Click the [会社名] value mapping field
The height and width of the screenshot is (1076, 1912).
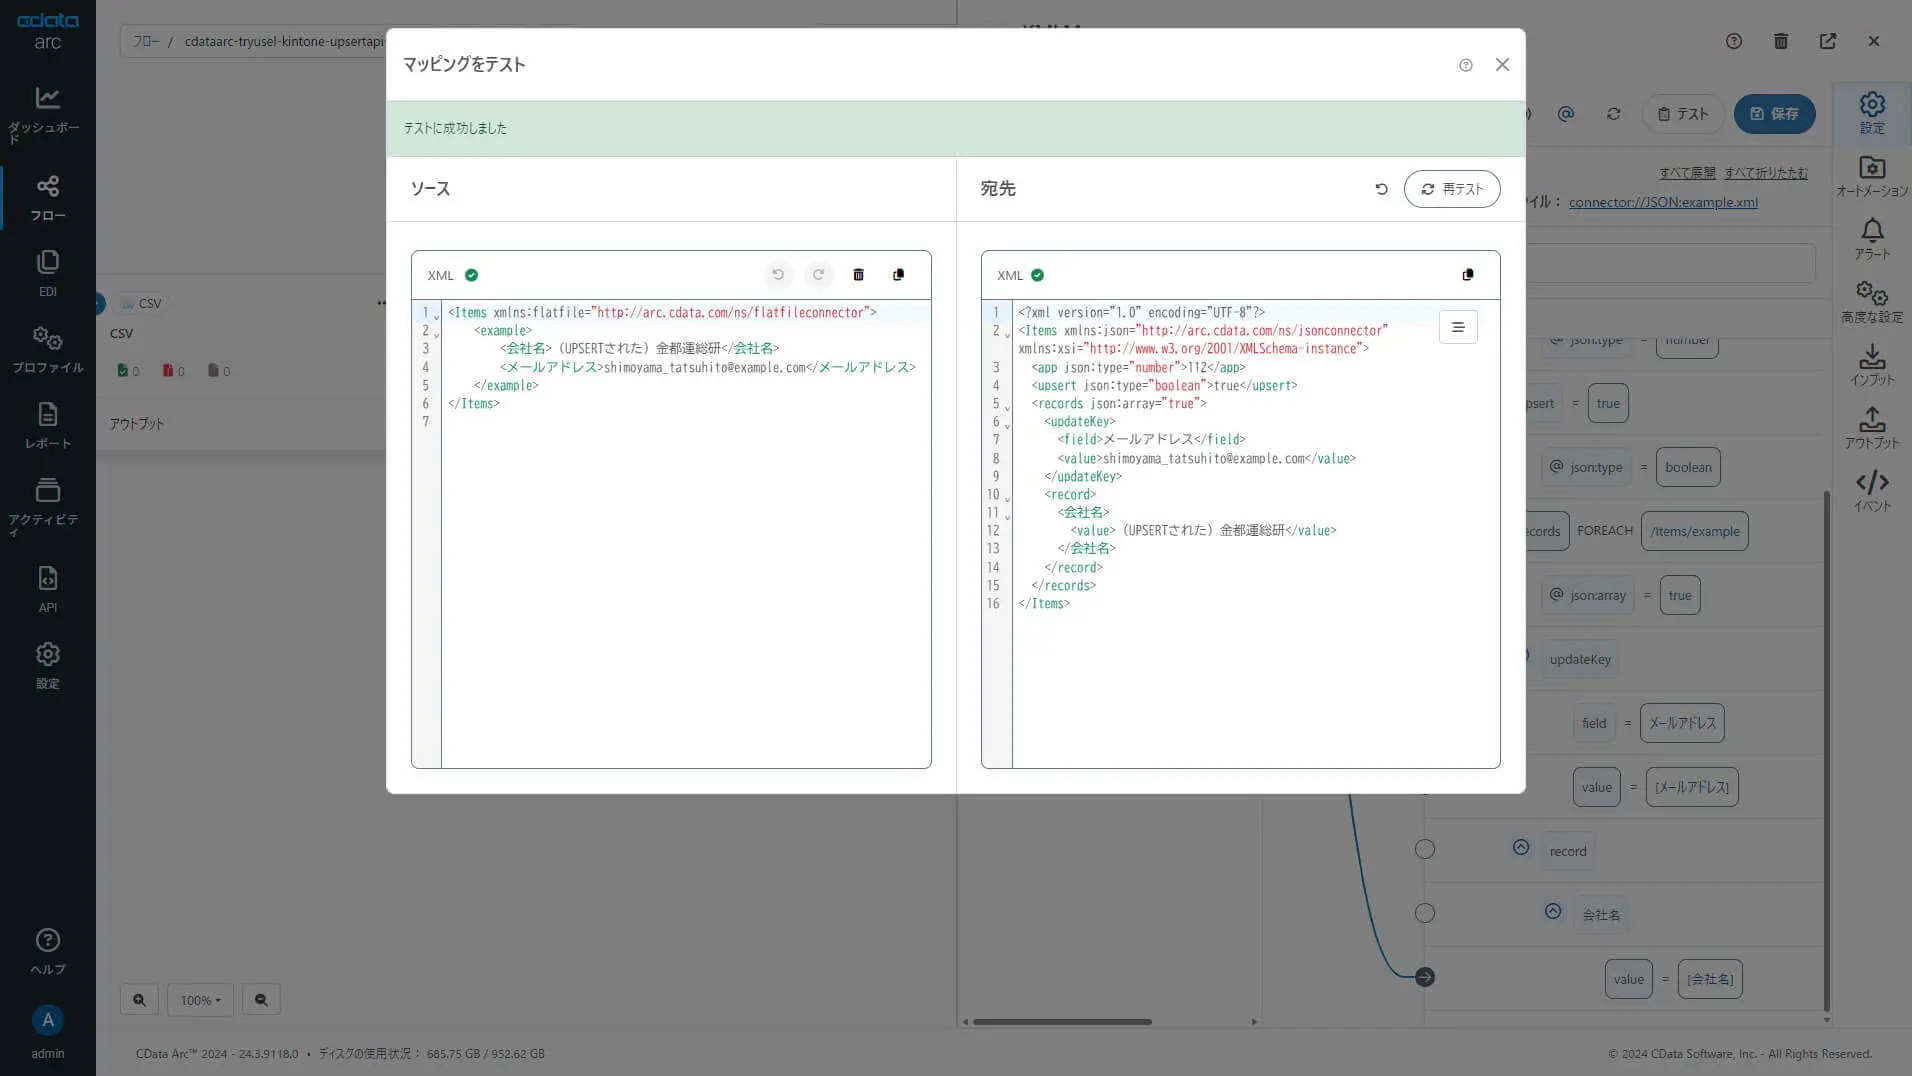[1710, 980]
